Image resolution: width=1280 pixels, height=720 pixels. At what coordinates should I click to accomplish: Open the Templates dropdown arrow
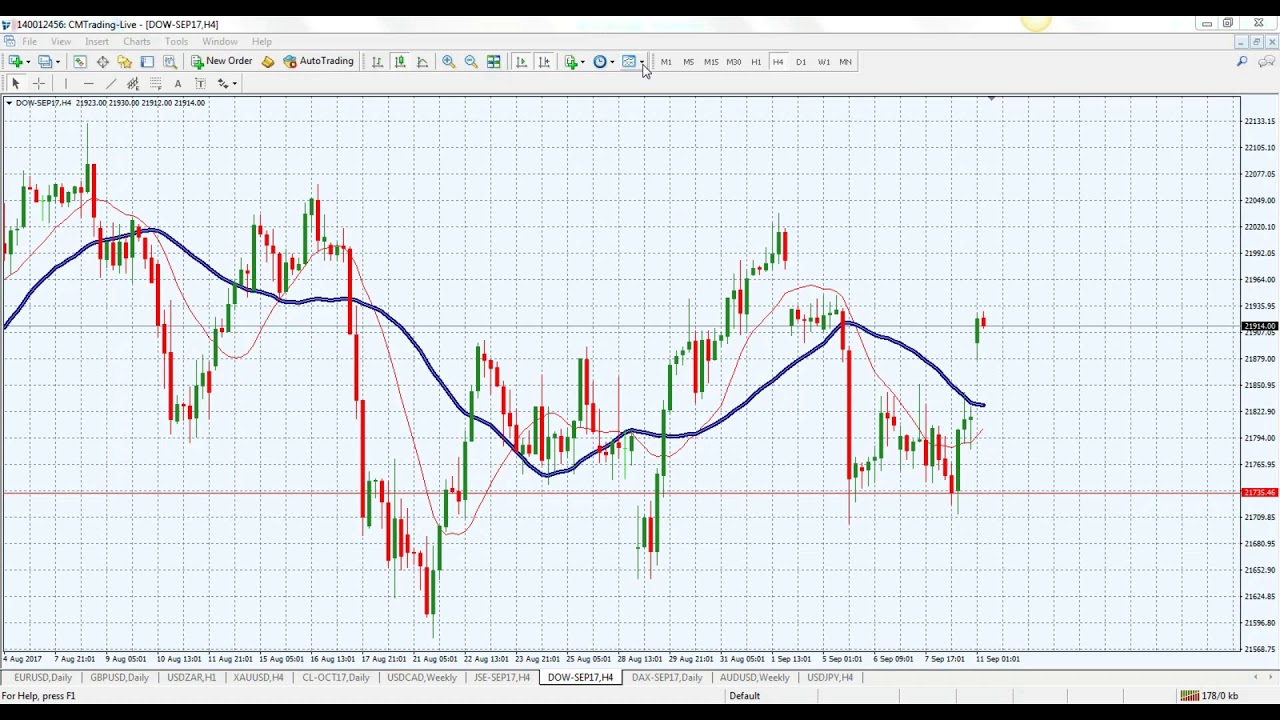click(641, 62)
